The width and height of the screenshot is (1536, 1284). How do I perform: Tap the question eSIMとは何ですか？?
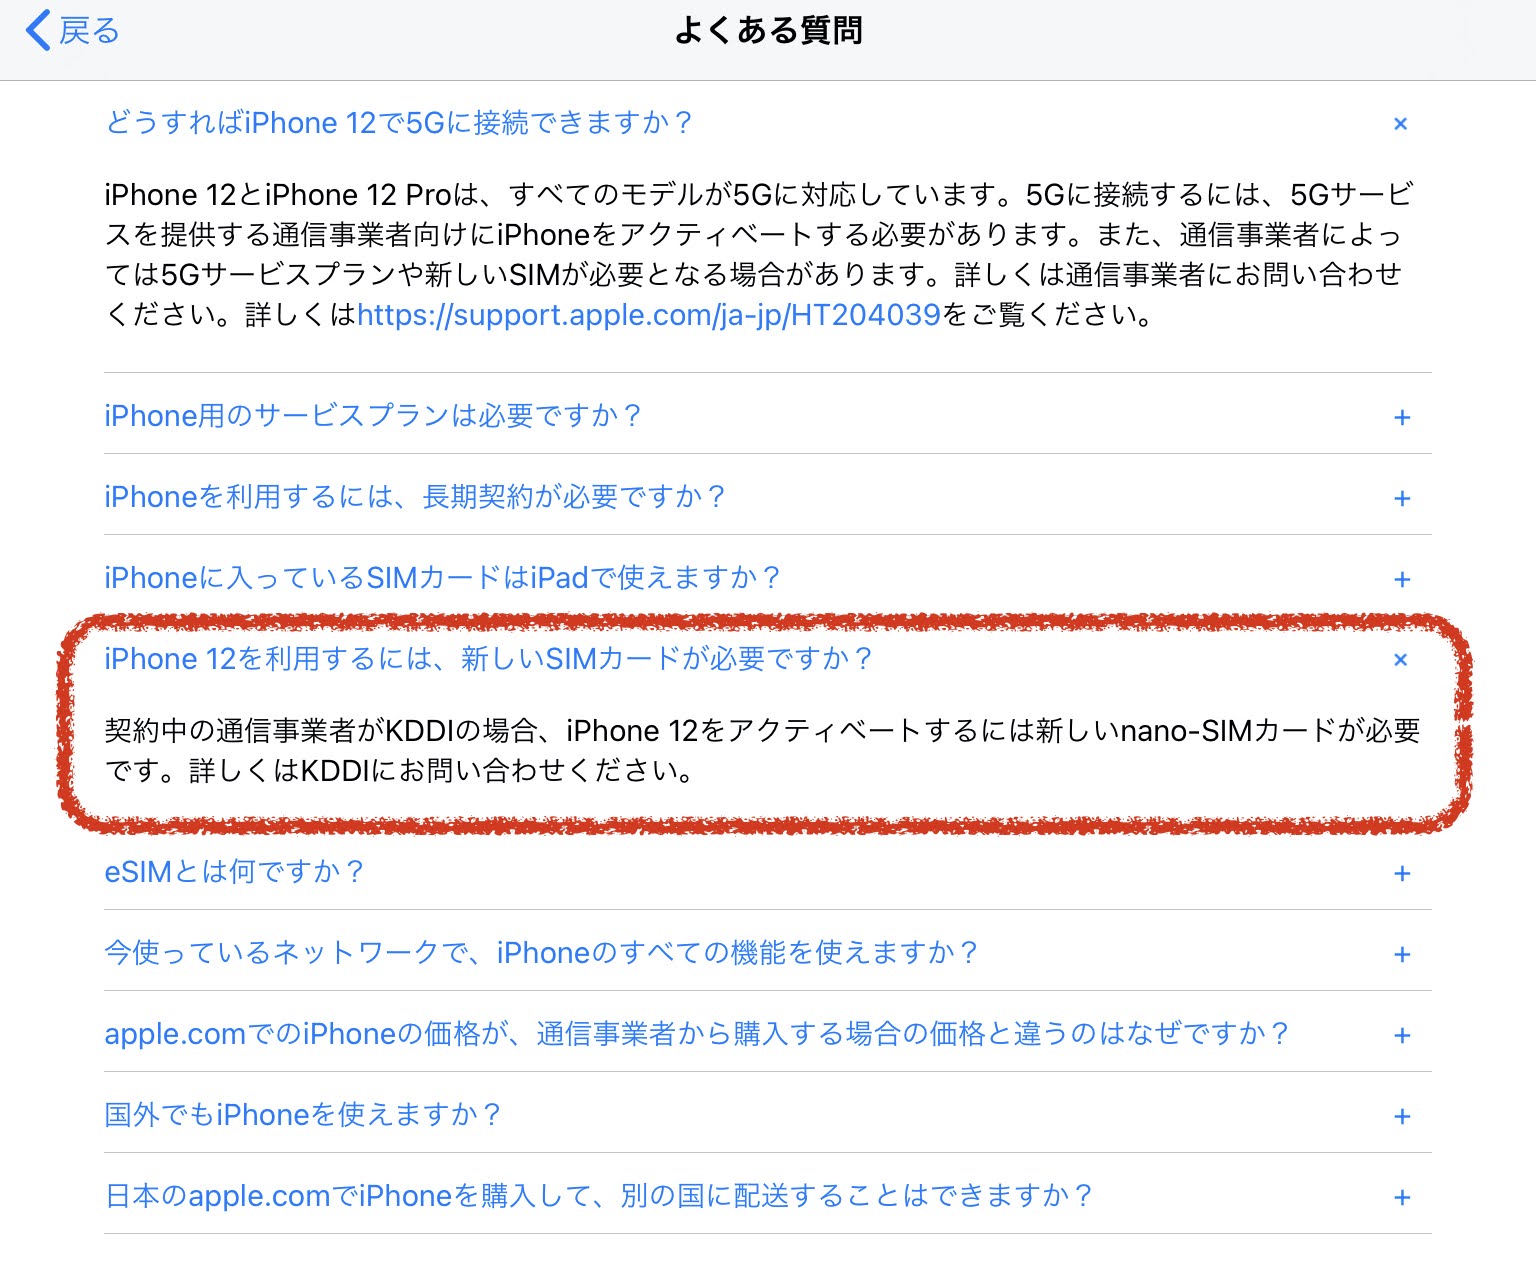tap(234, 872)
